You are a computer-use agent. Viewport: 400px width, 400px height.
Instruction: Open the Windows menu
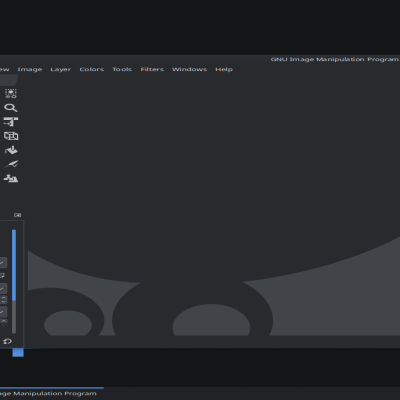pos(189,69)
